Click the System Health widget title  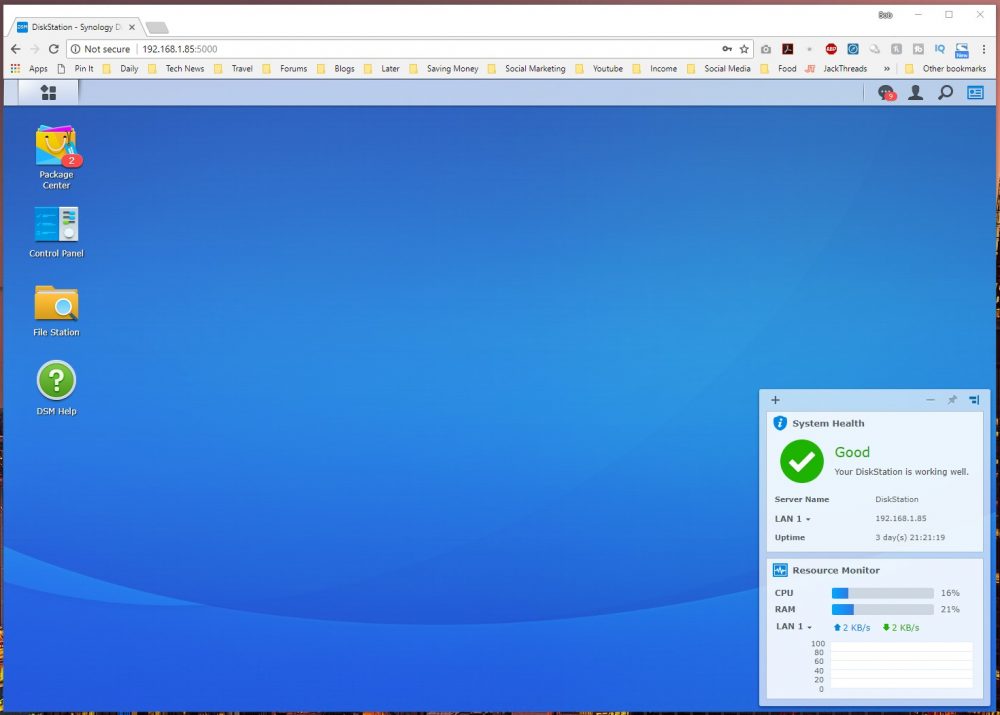coord(828,423)
